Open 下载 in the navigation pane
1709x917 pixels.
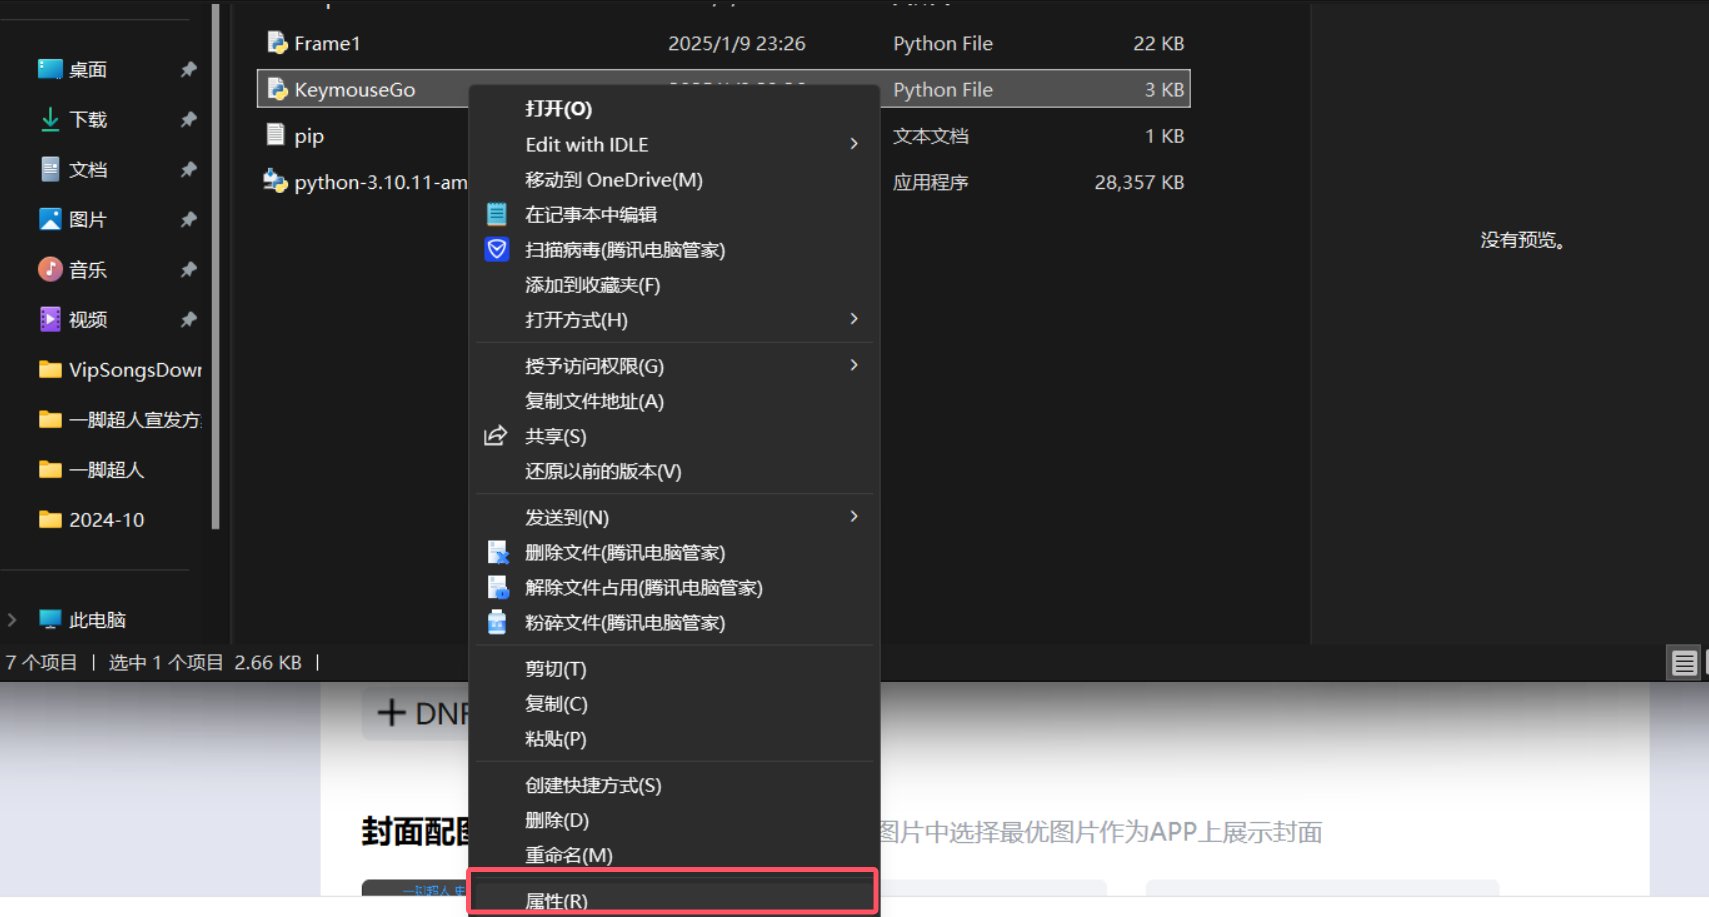coord(88,119)
